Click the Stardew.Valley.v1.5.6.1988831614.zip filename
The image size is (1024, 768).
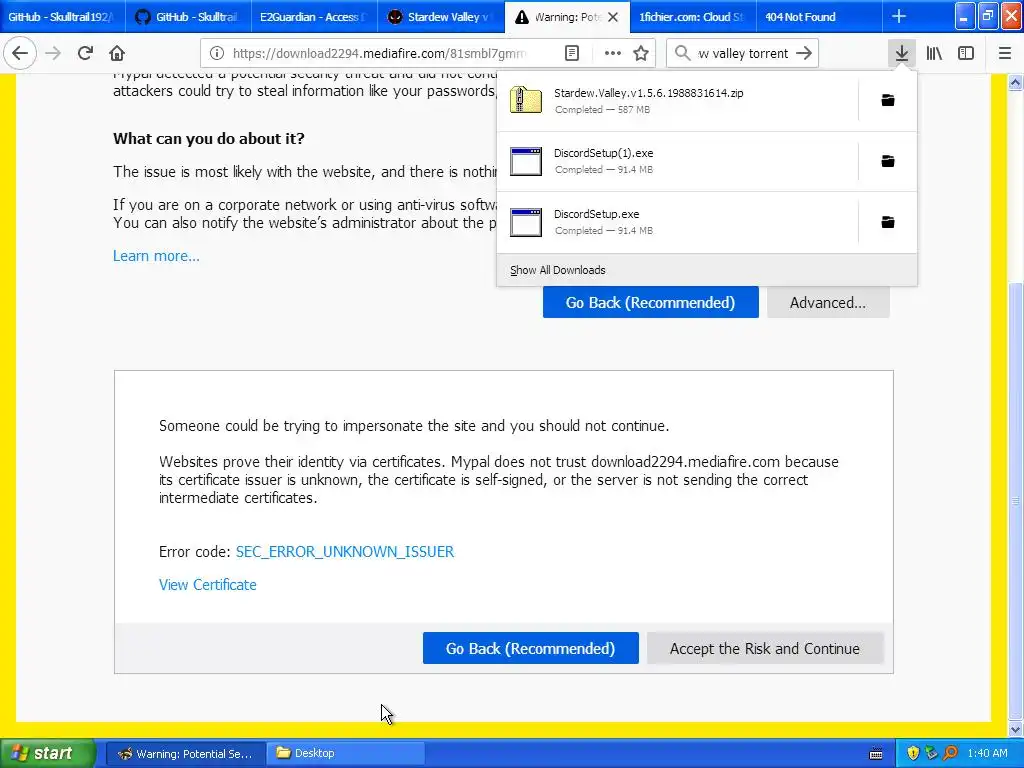coord(648,93)
